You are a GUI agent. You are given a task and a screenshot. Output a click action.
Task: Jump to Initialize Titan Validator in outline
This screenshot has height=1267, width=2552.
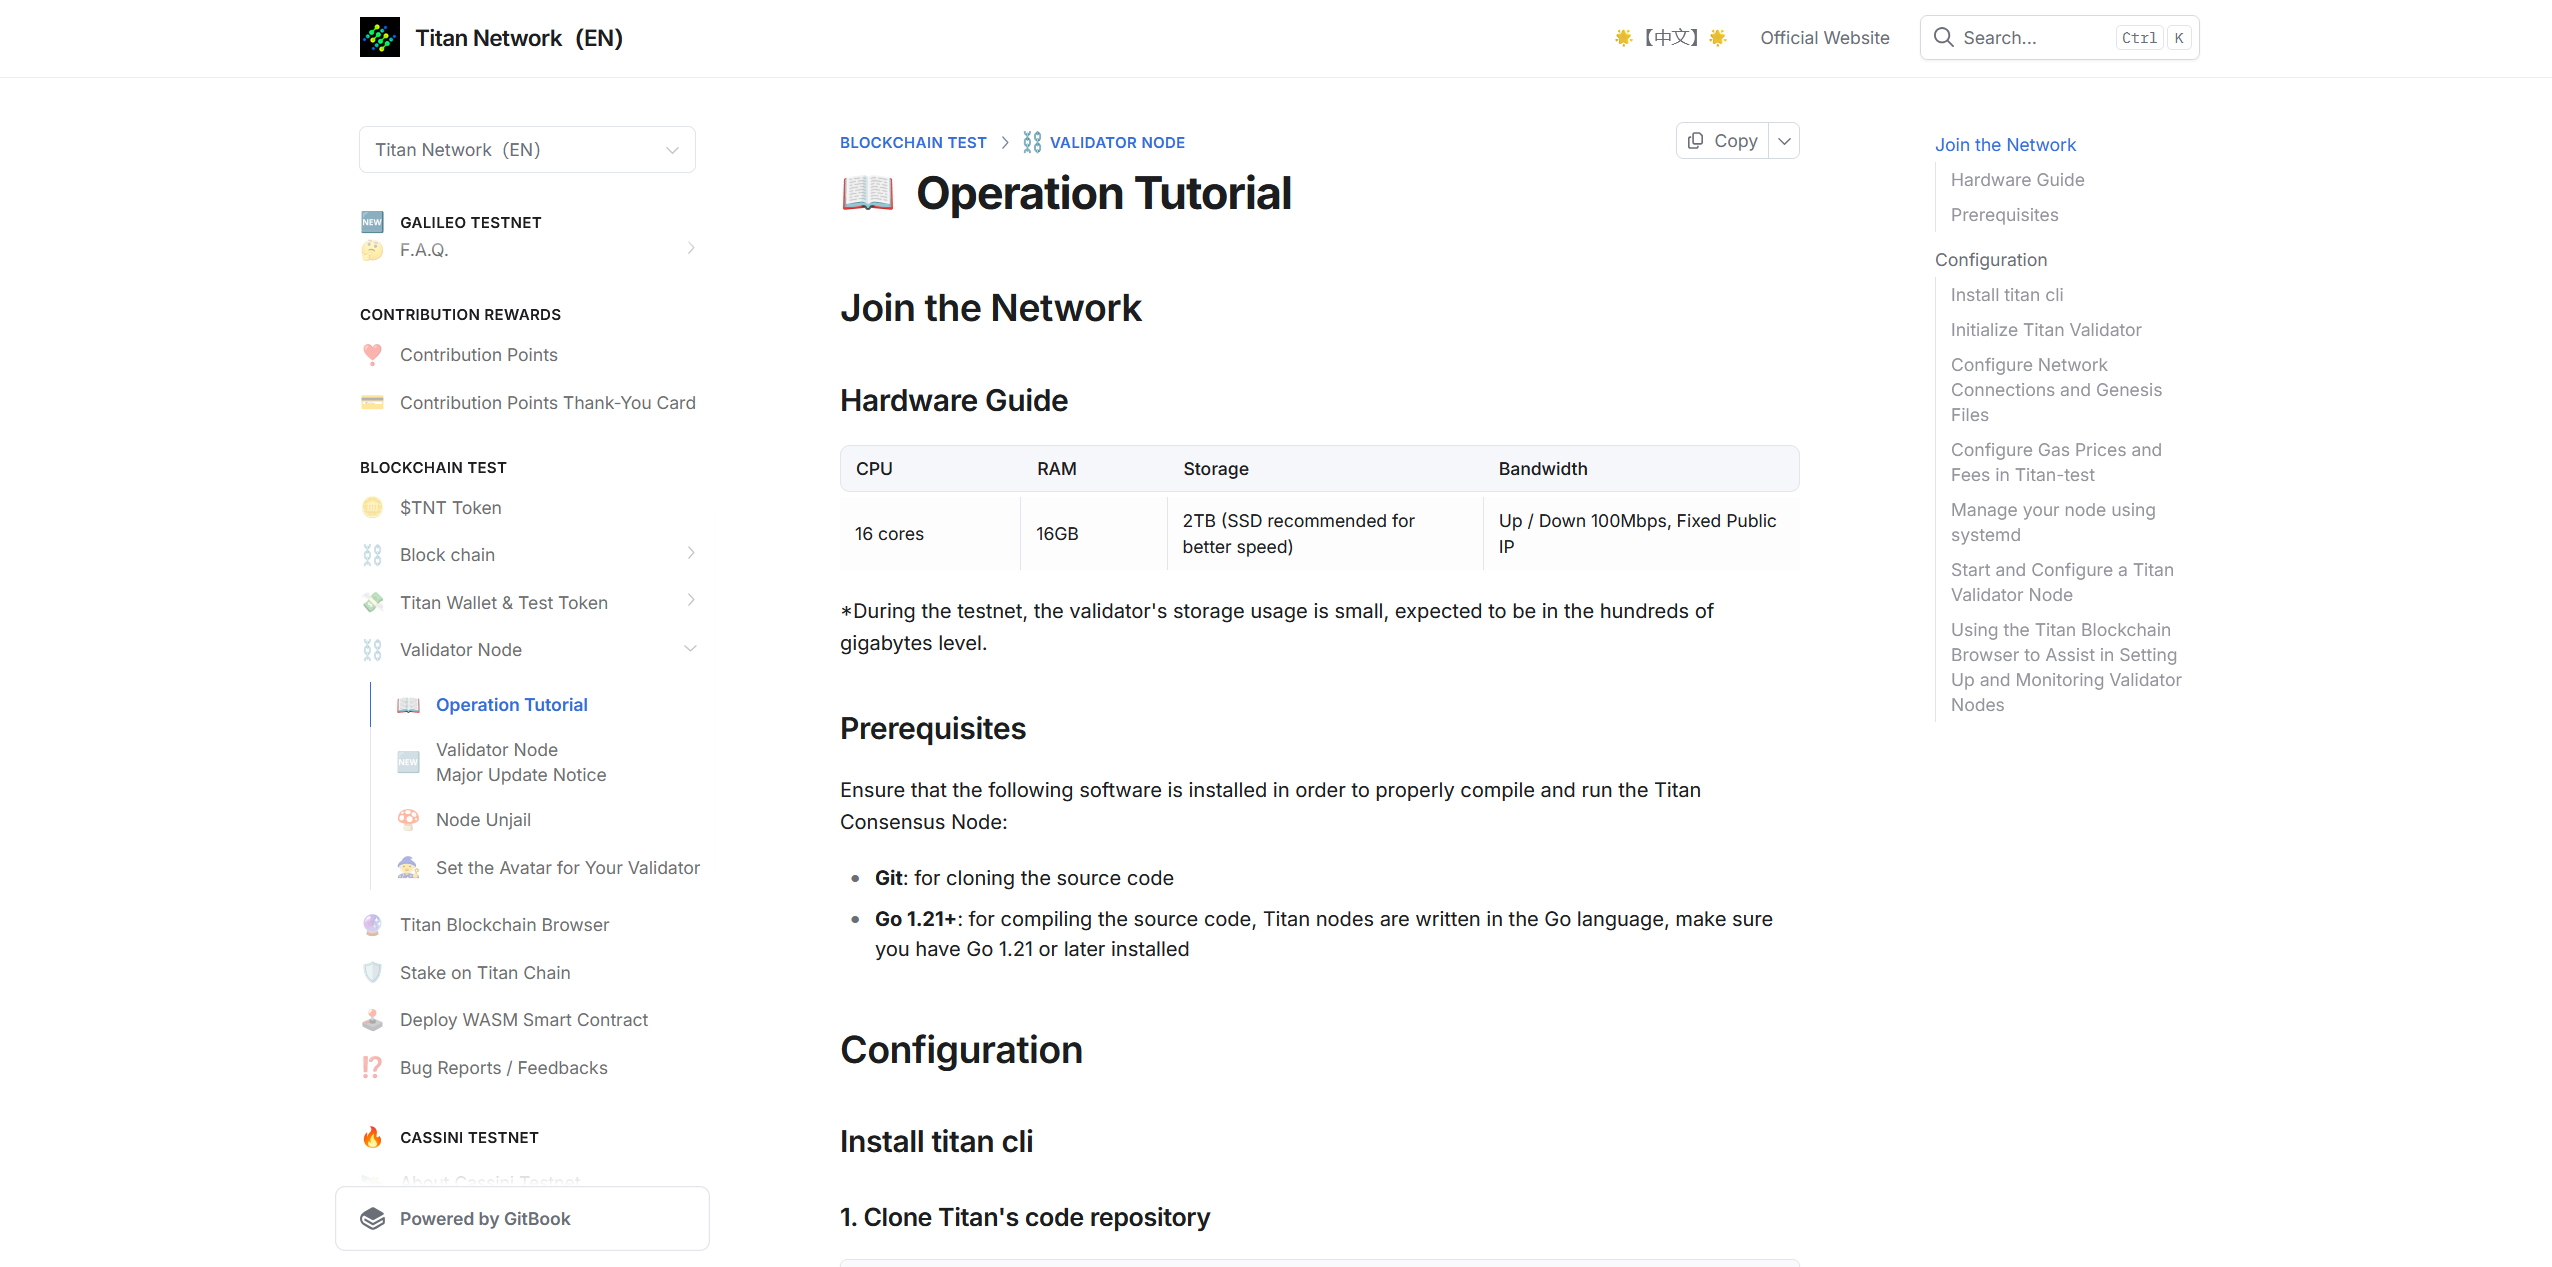pos(2045,329)
